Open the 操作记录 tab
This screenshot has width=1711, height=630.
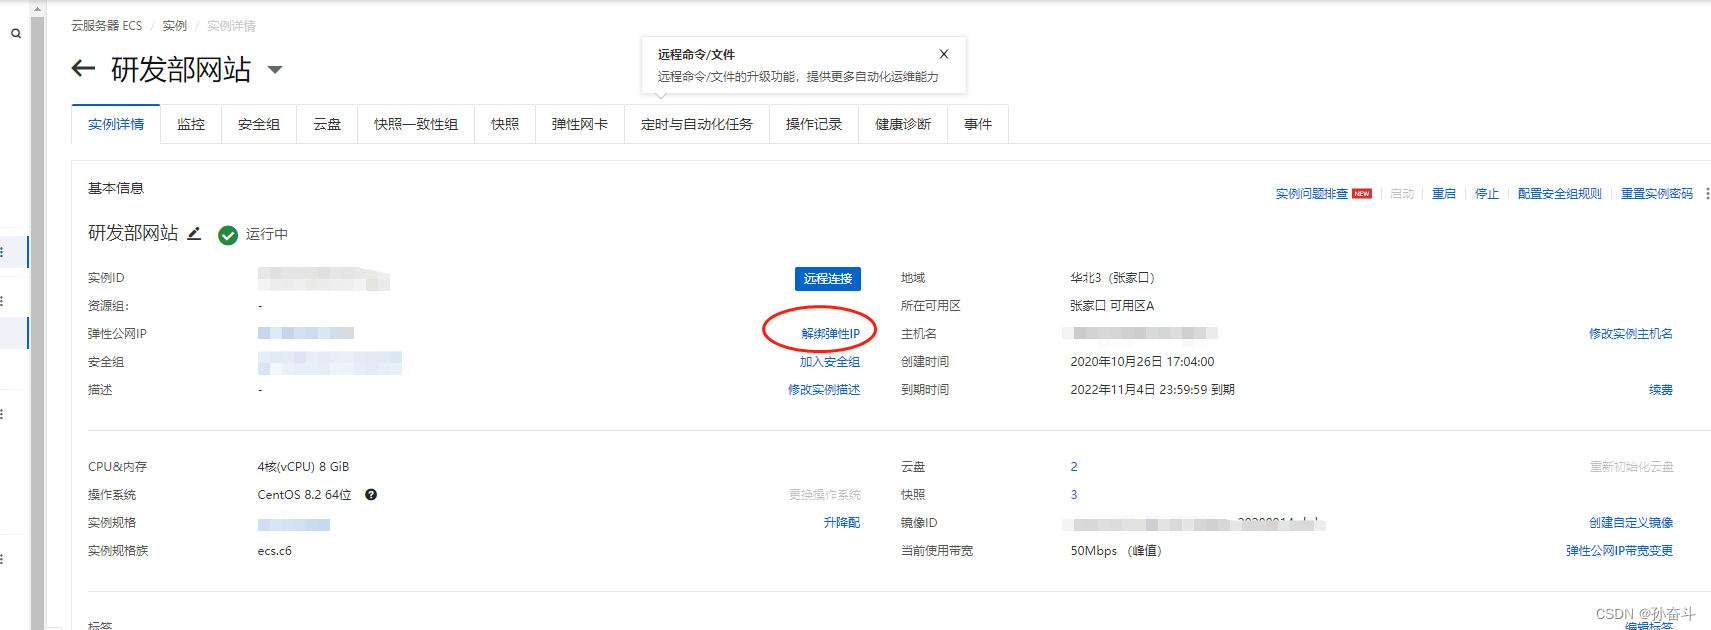tap(814, 124)
